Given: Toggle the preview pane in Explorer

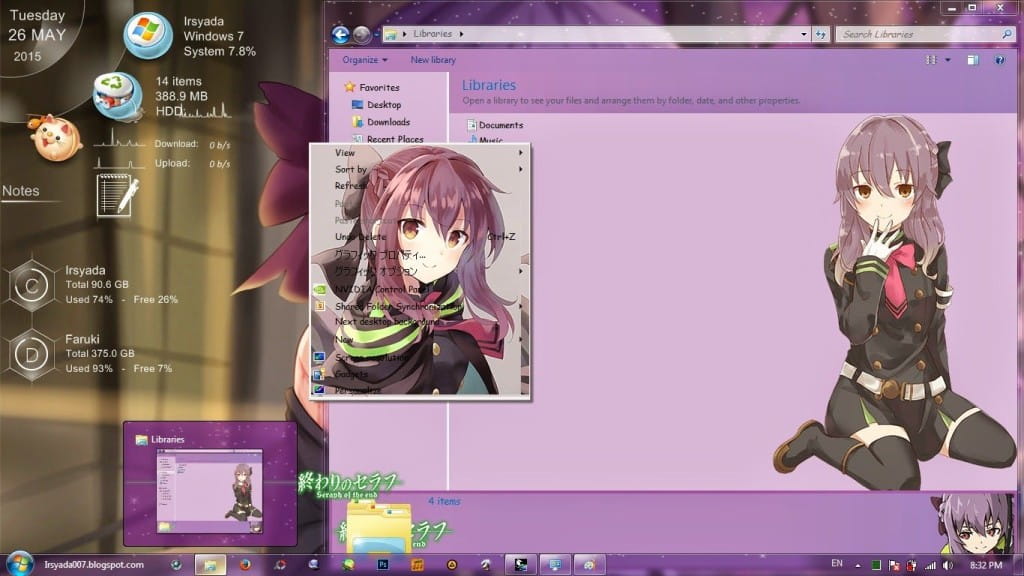Looking at the screenshot, I should click(972, 60).
